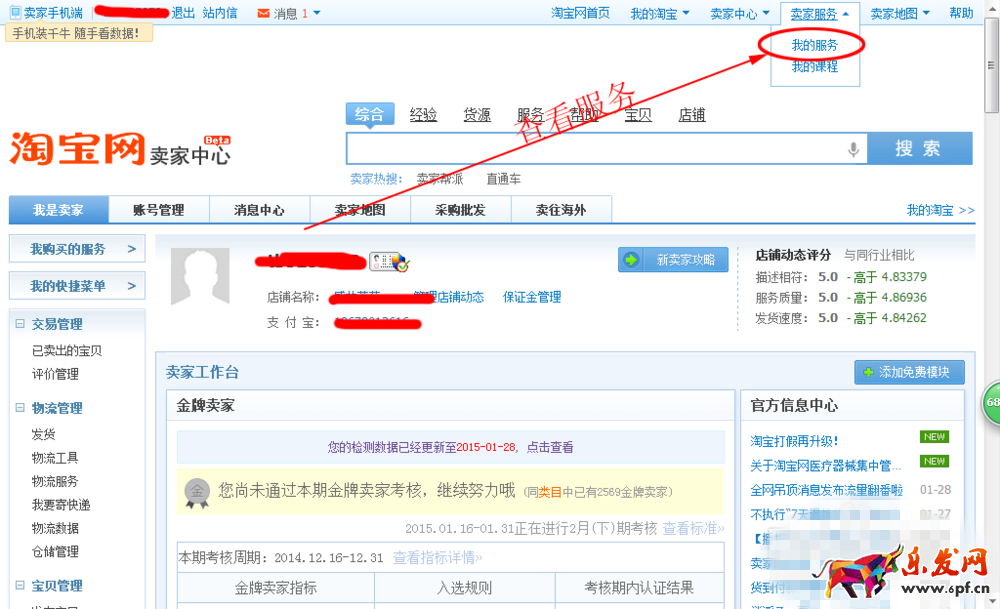1000x609 pixels.
Task: Open 评价管理 in sidebar
Action: tap(55, 374)
